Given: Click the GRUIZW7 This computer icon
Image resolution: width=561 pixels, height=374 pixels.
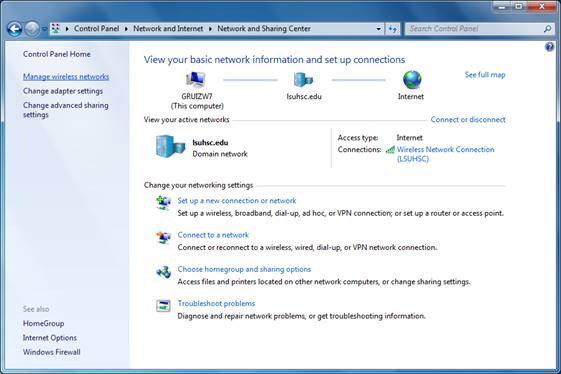Looking at the screenshot, I should [196, 80].
